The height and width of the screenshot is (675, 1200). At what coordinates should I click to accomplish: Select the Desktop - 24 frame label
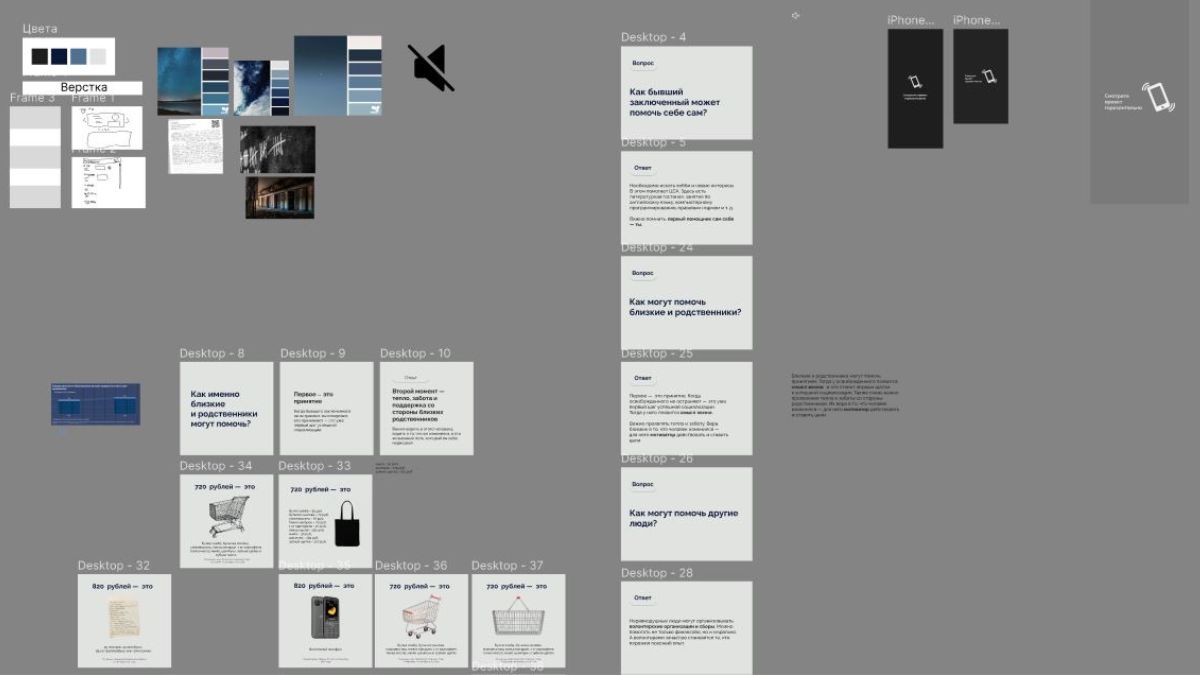click(657, 248)
